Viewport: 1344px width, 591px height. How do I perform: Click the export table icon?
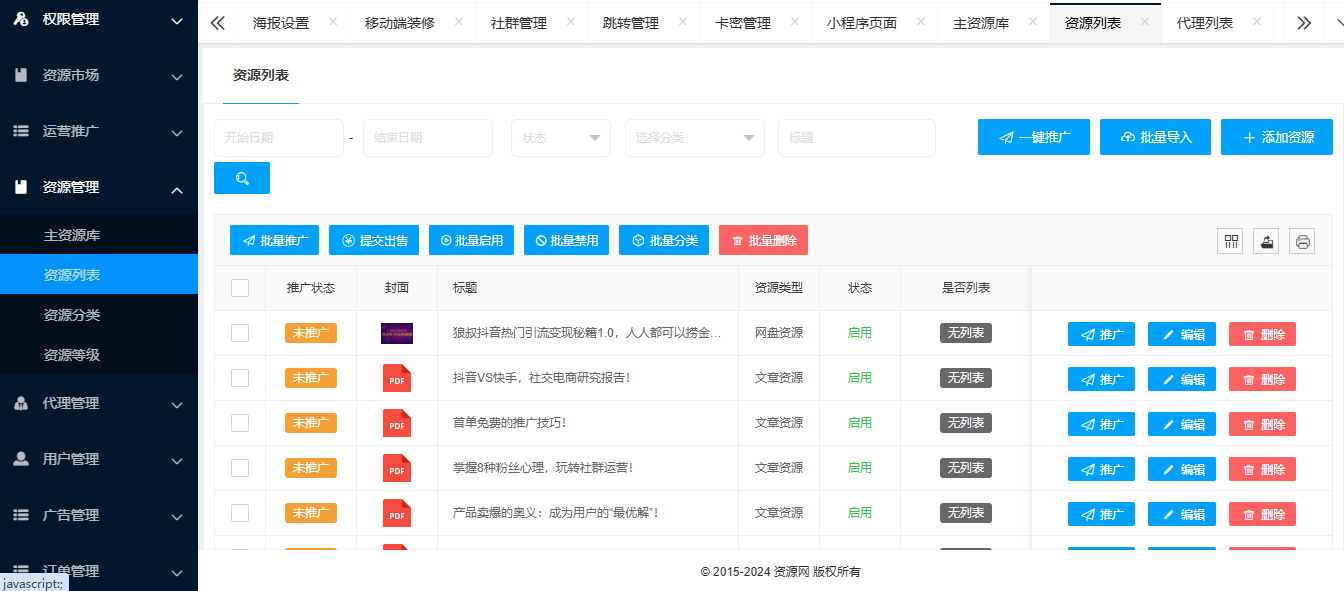coord(1266,241)
